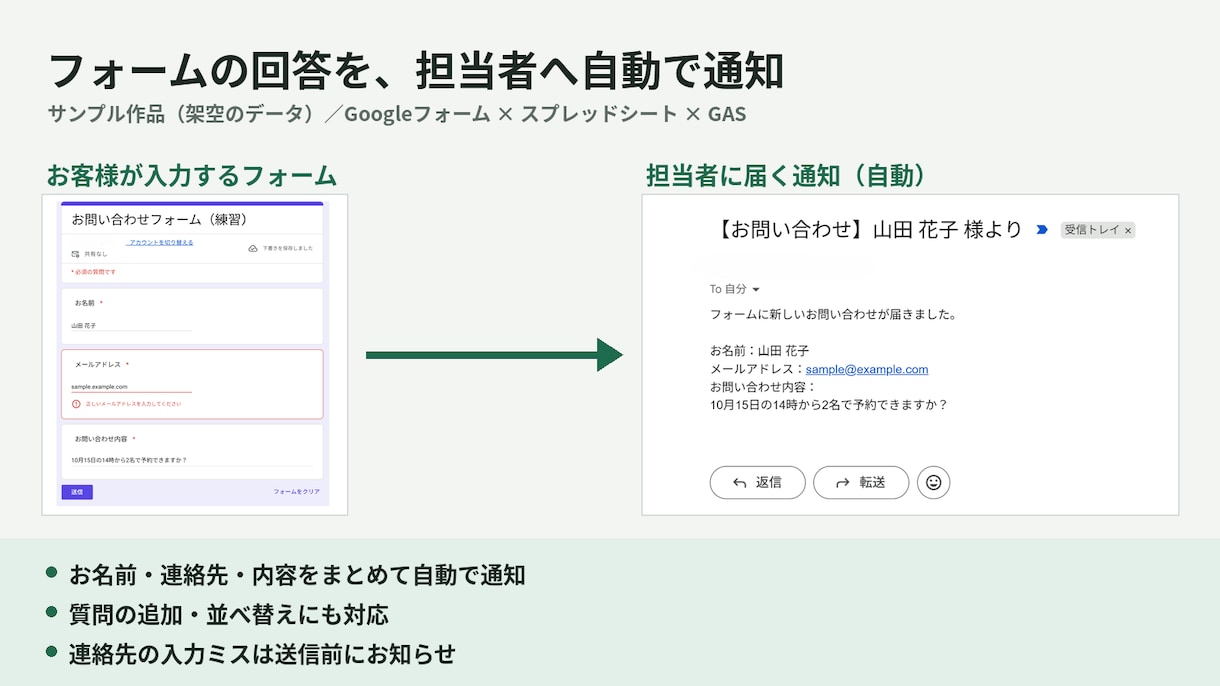
Task: Click the お問い合わせ内容 answer field
Action: point(191,461)
